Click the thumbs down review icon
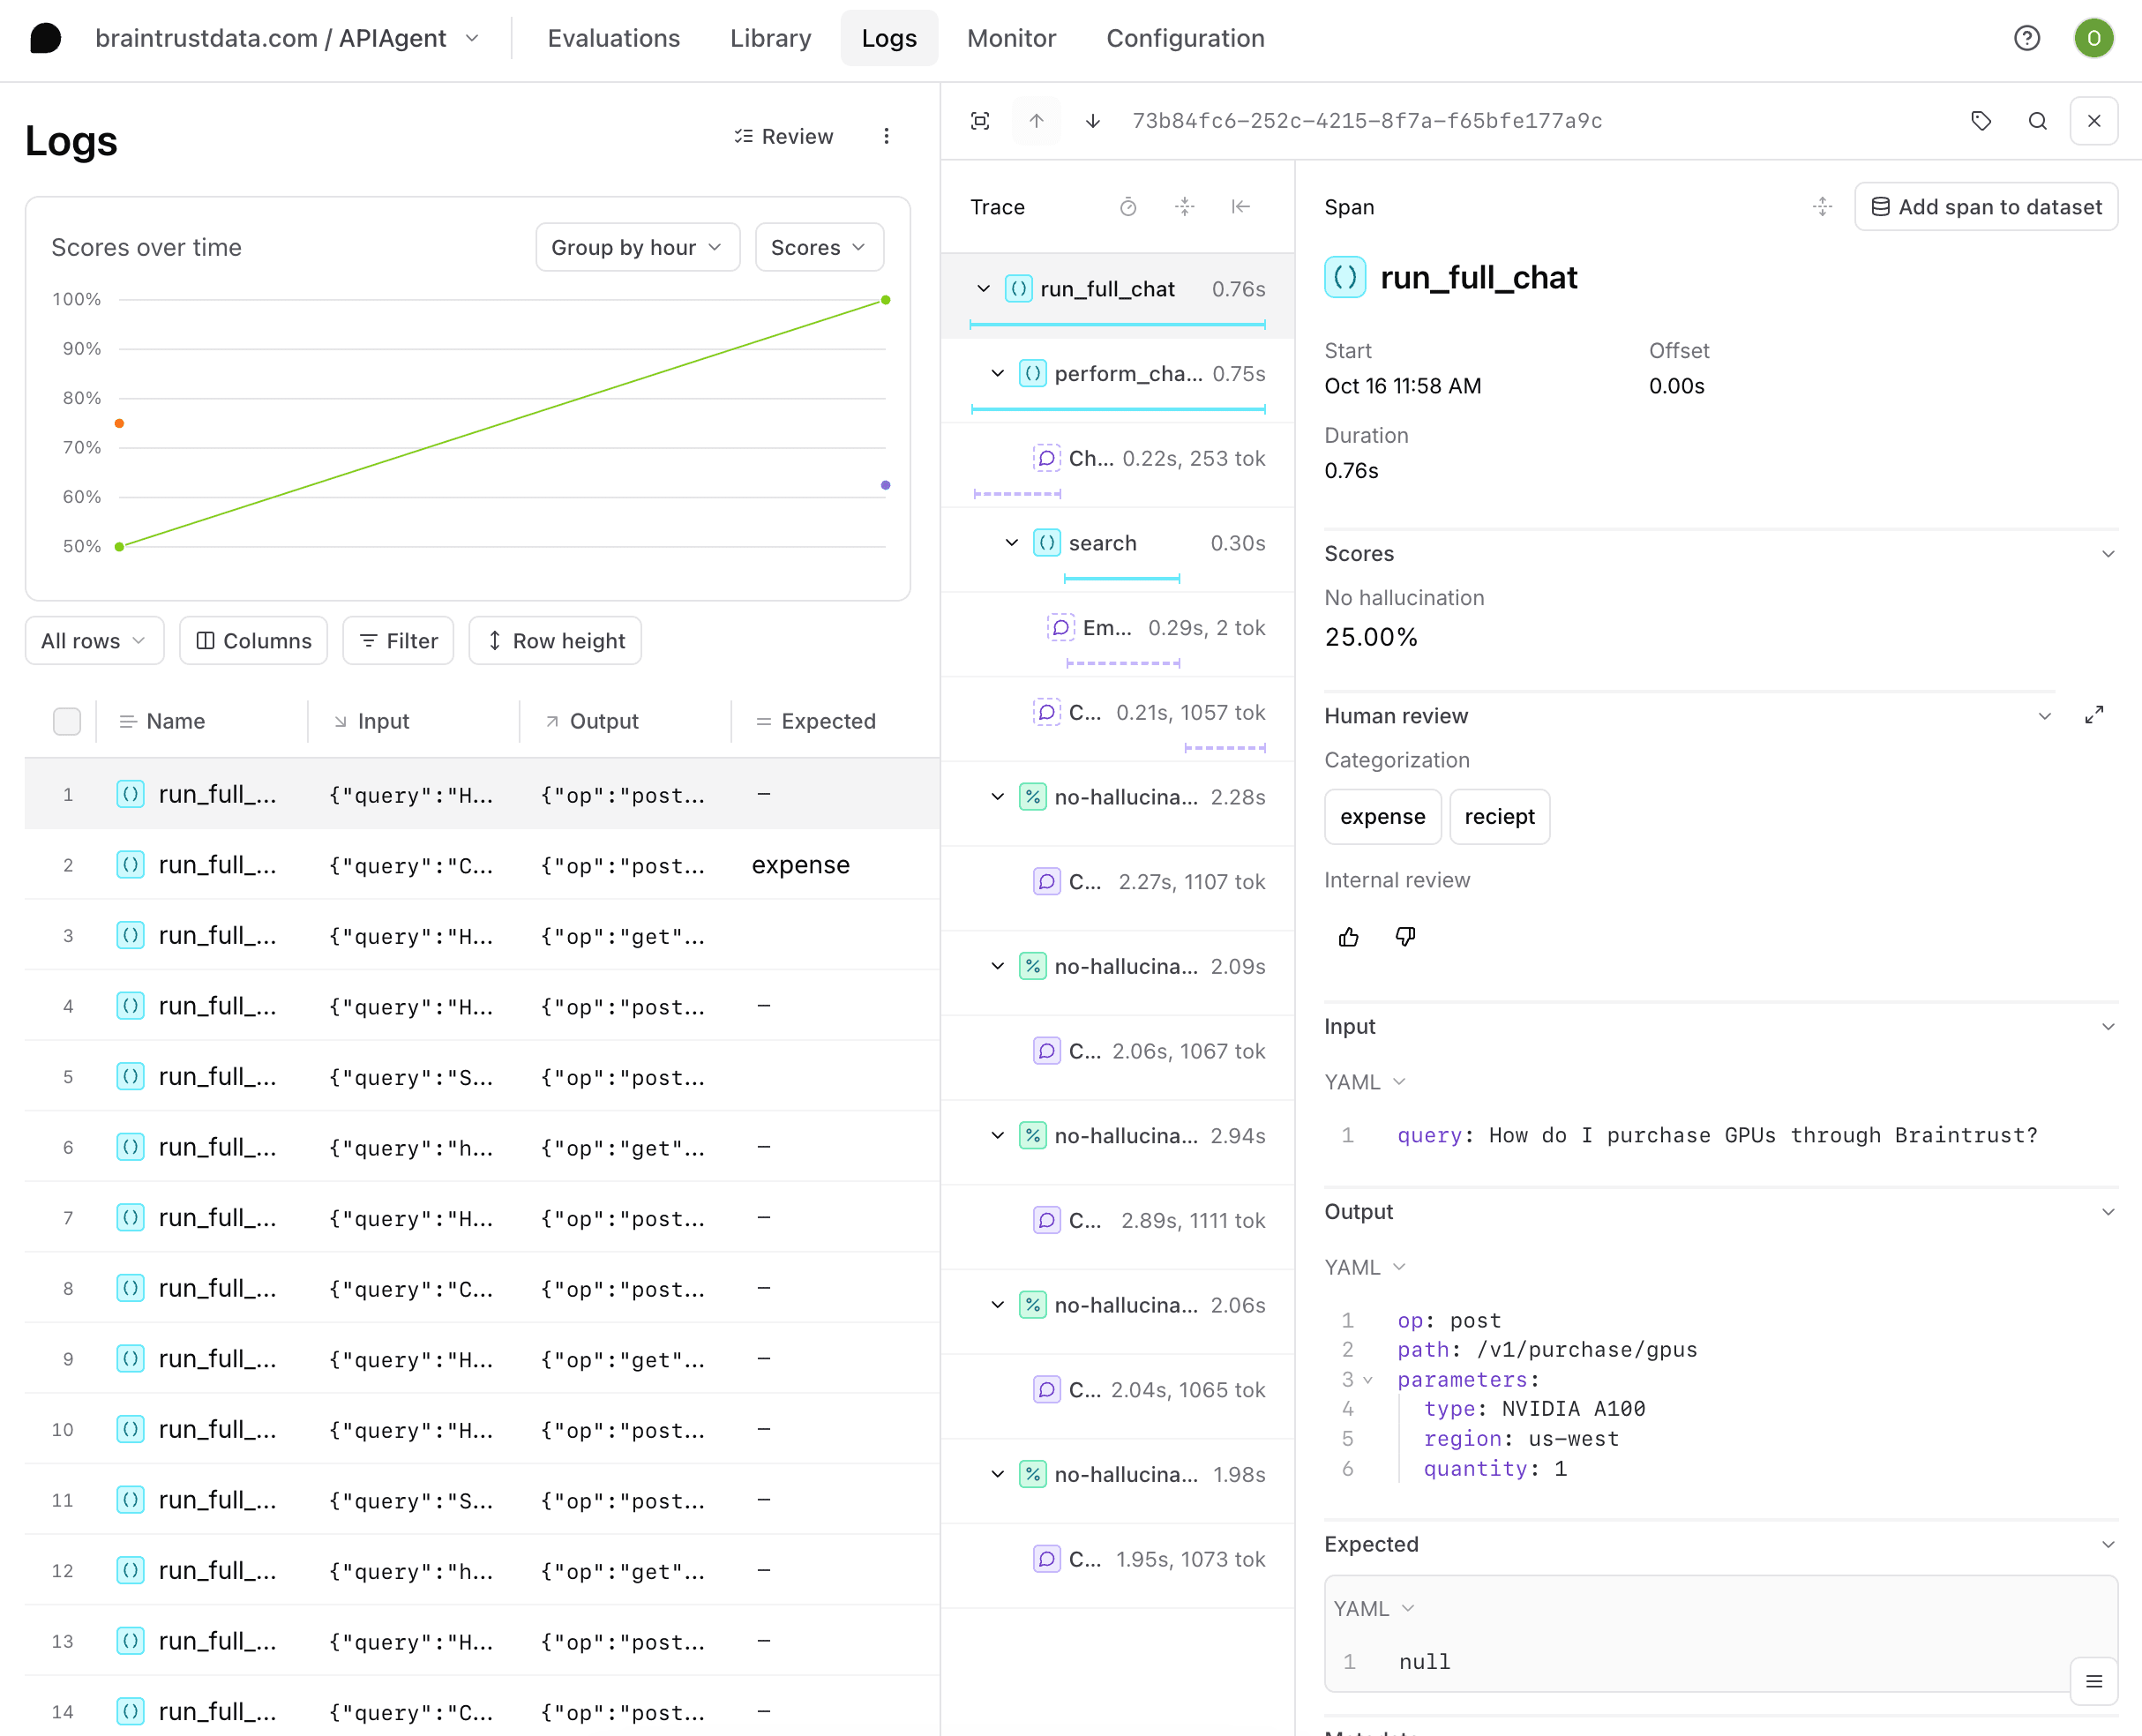 (1405, 937)
